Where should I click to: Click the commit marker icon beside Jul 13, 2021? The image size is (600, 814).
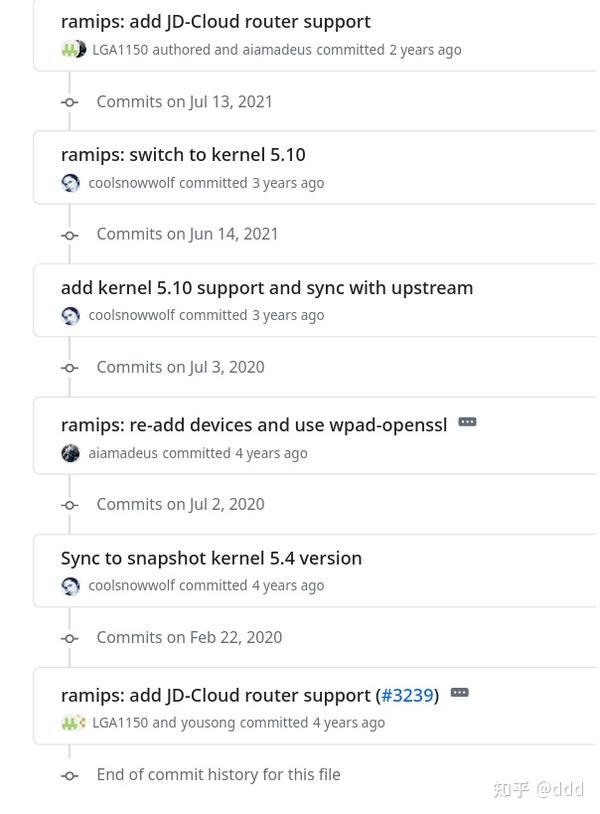point(69,102)
